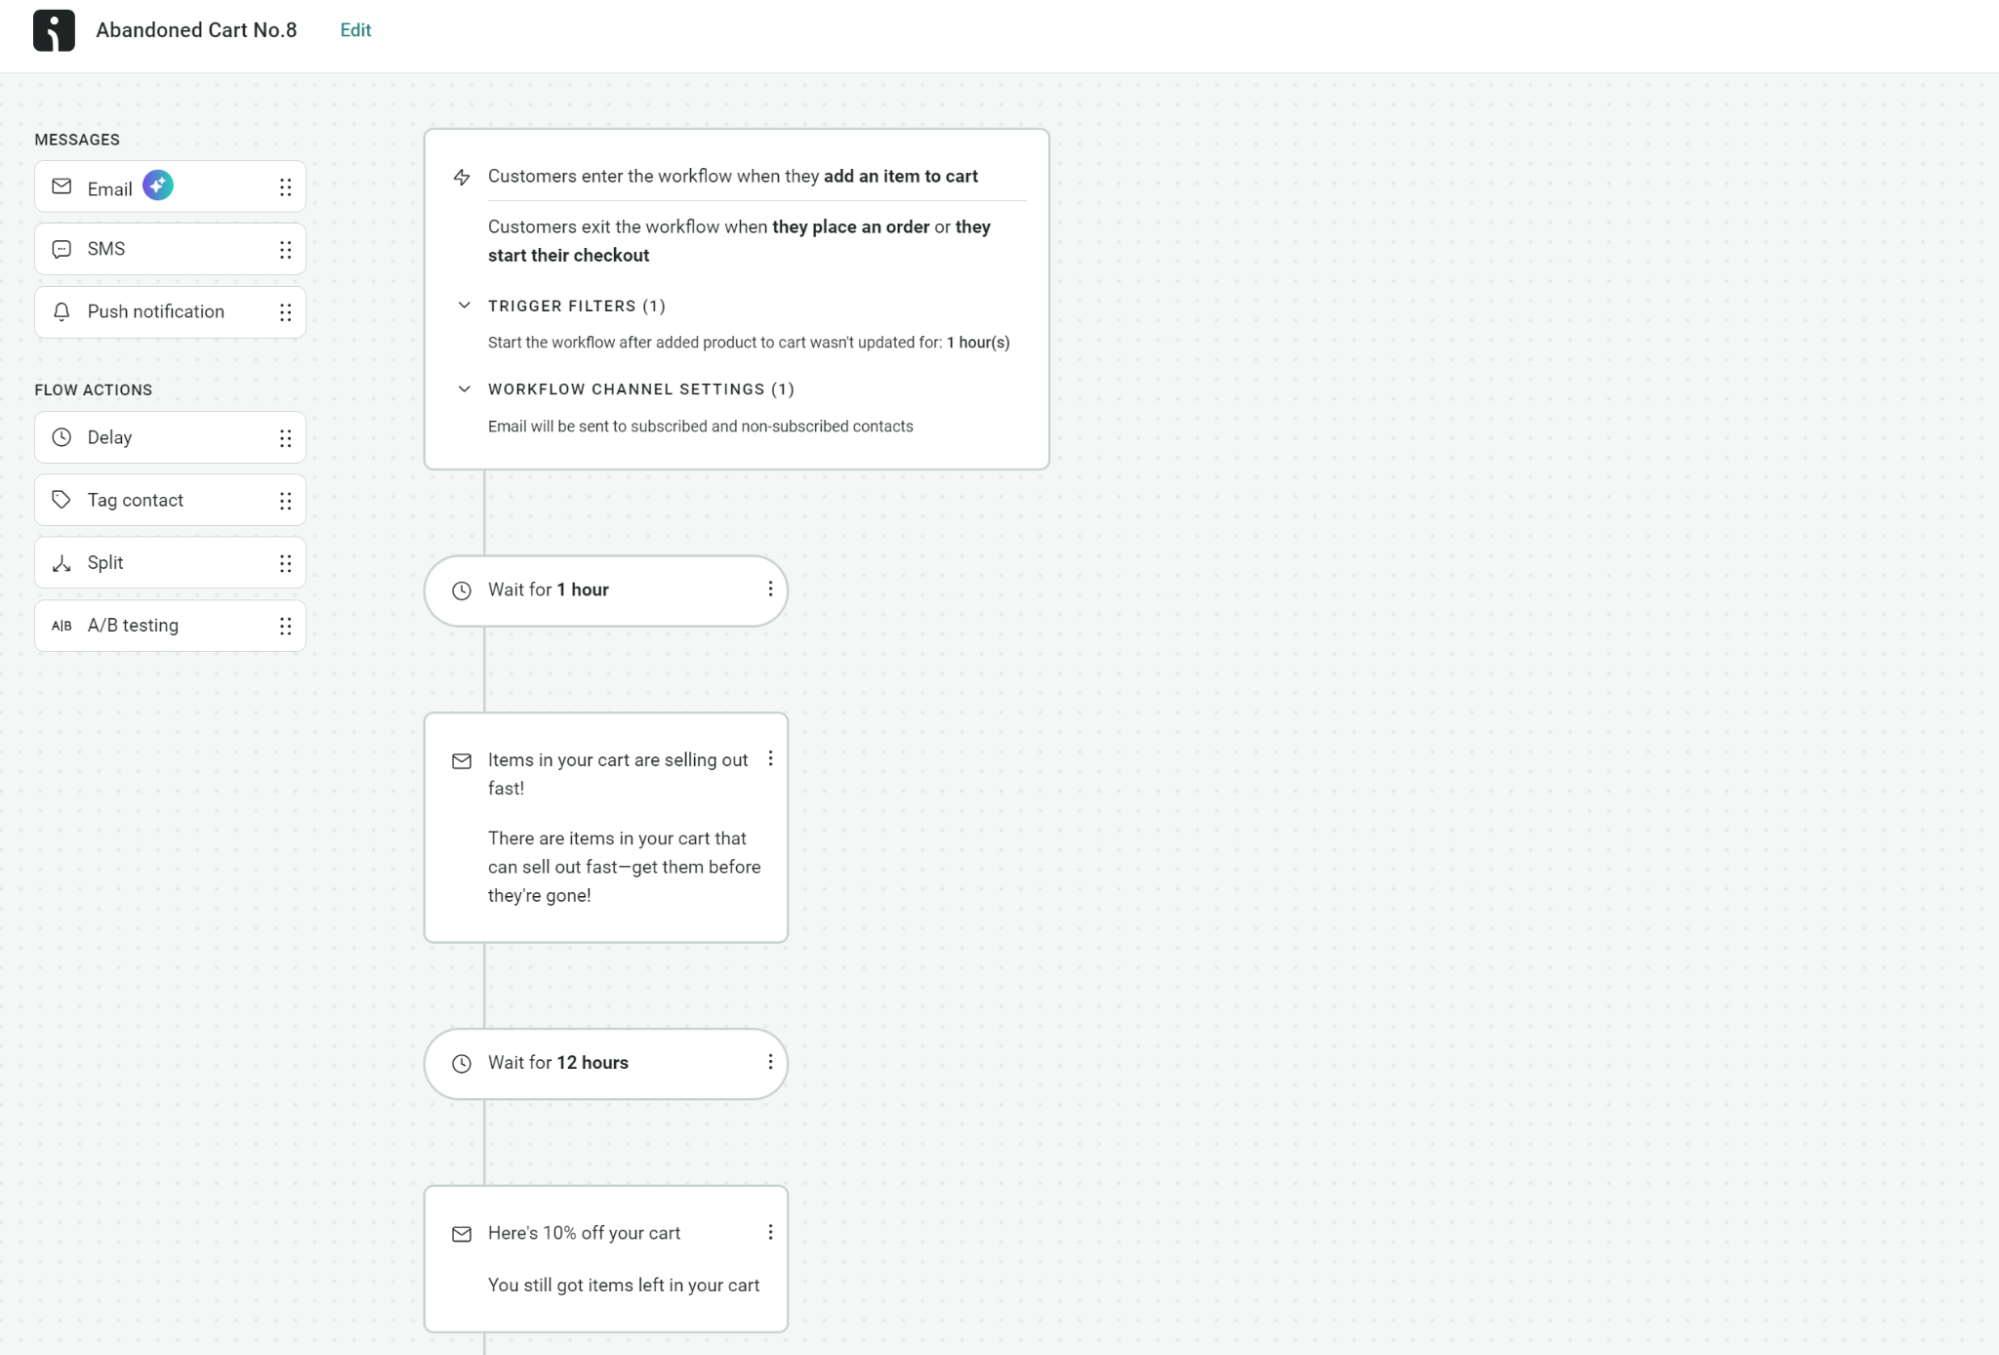Grab the drag handle on Split block

(286, 564)
